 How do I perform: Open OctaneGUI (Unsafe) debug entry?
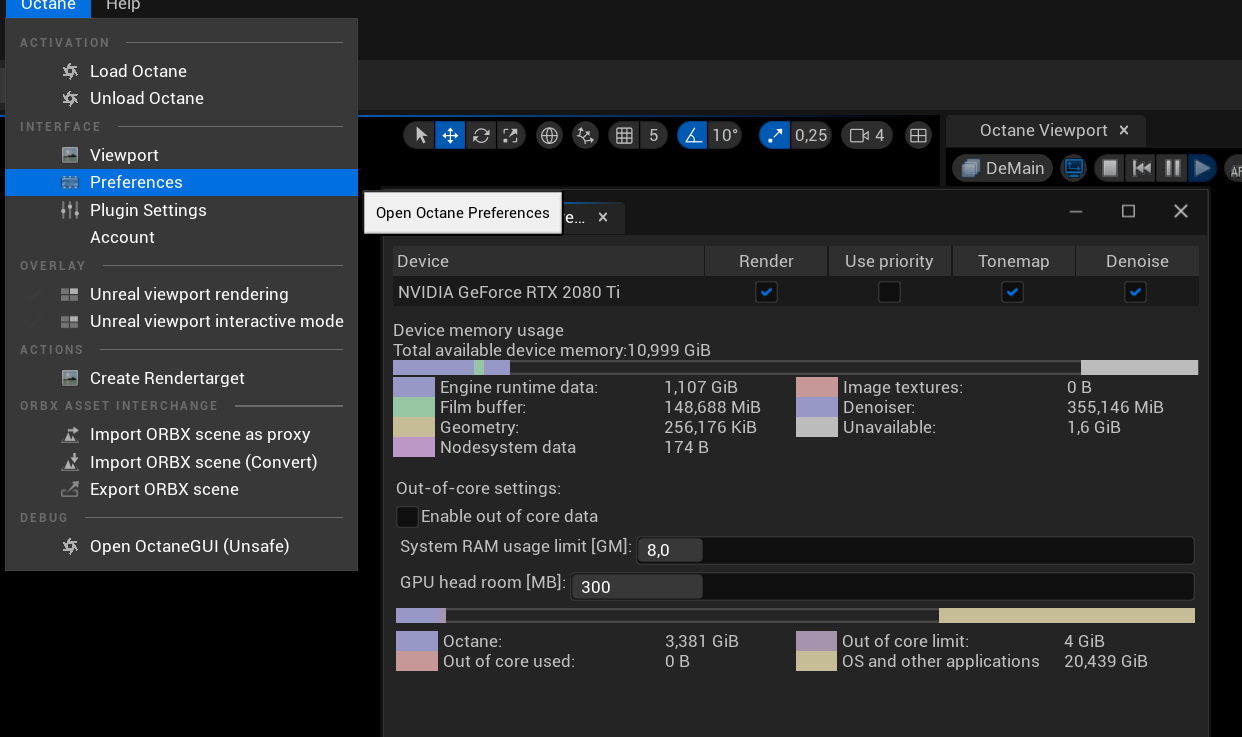coord(190,546)
